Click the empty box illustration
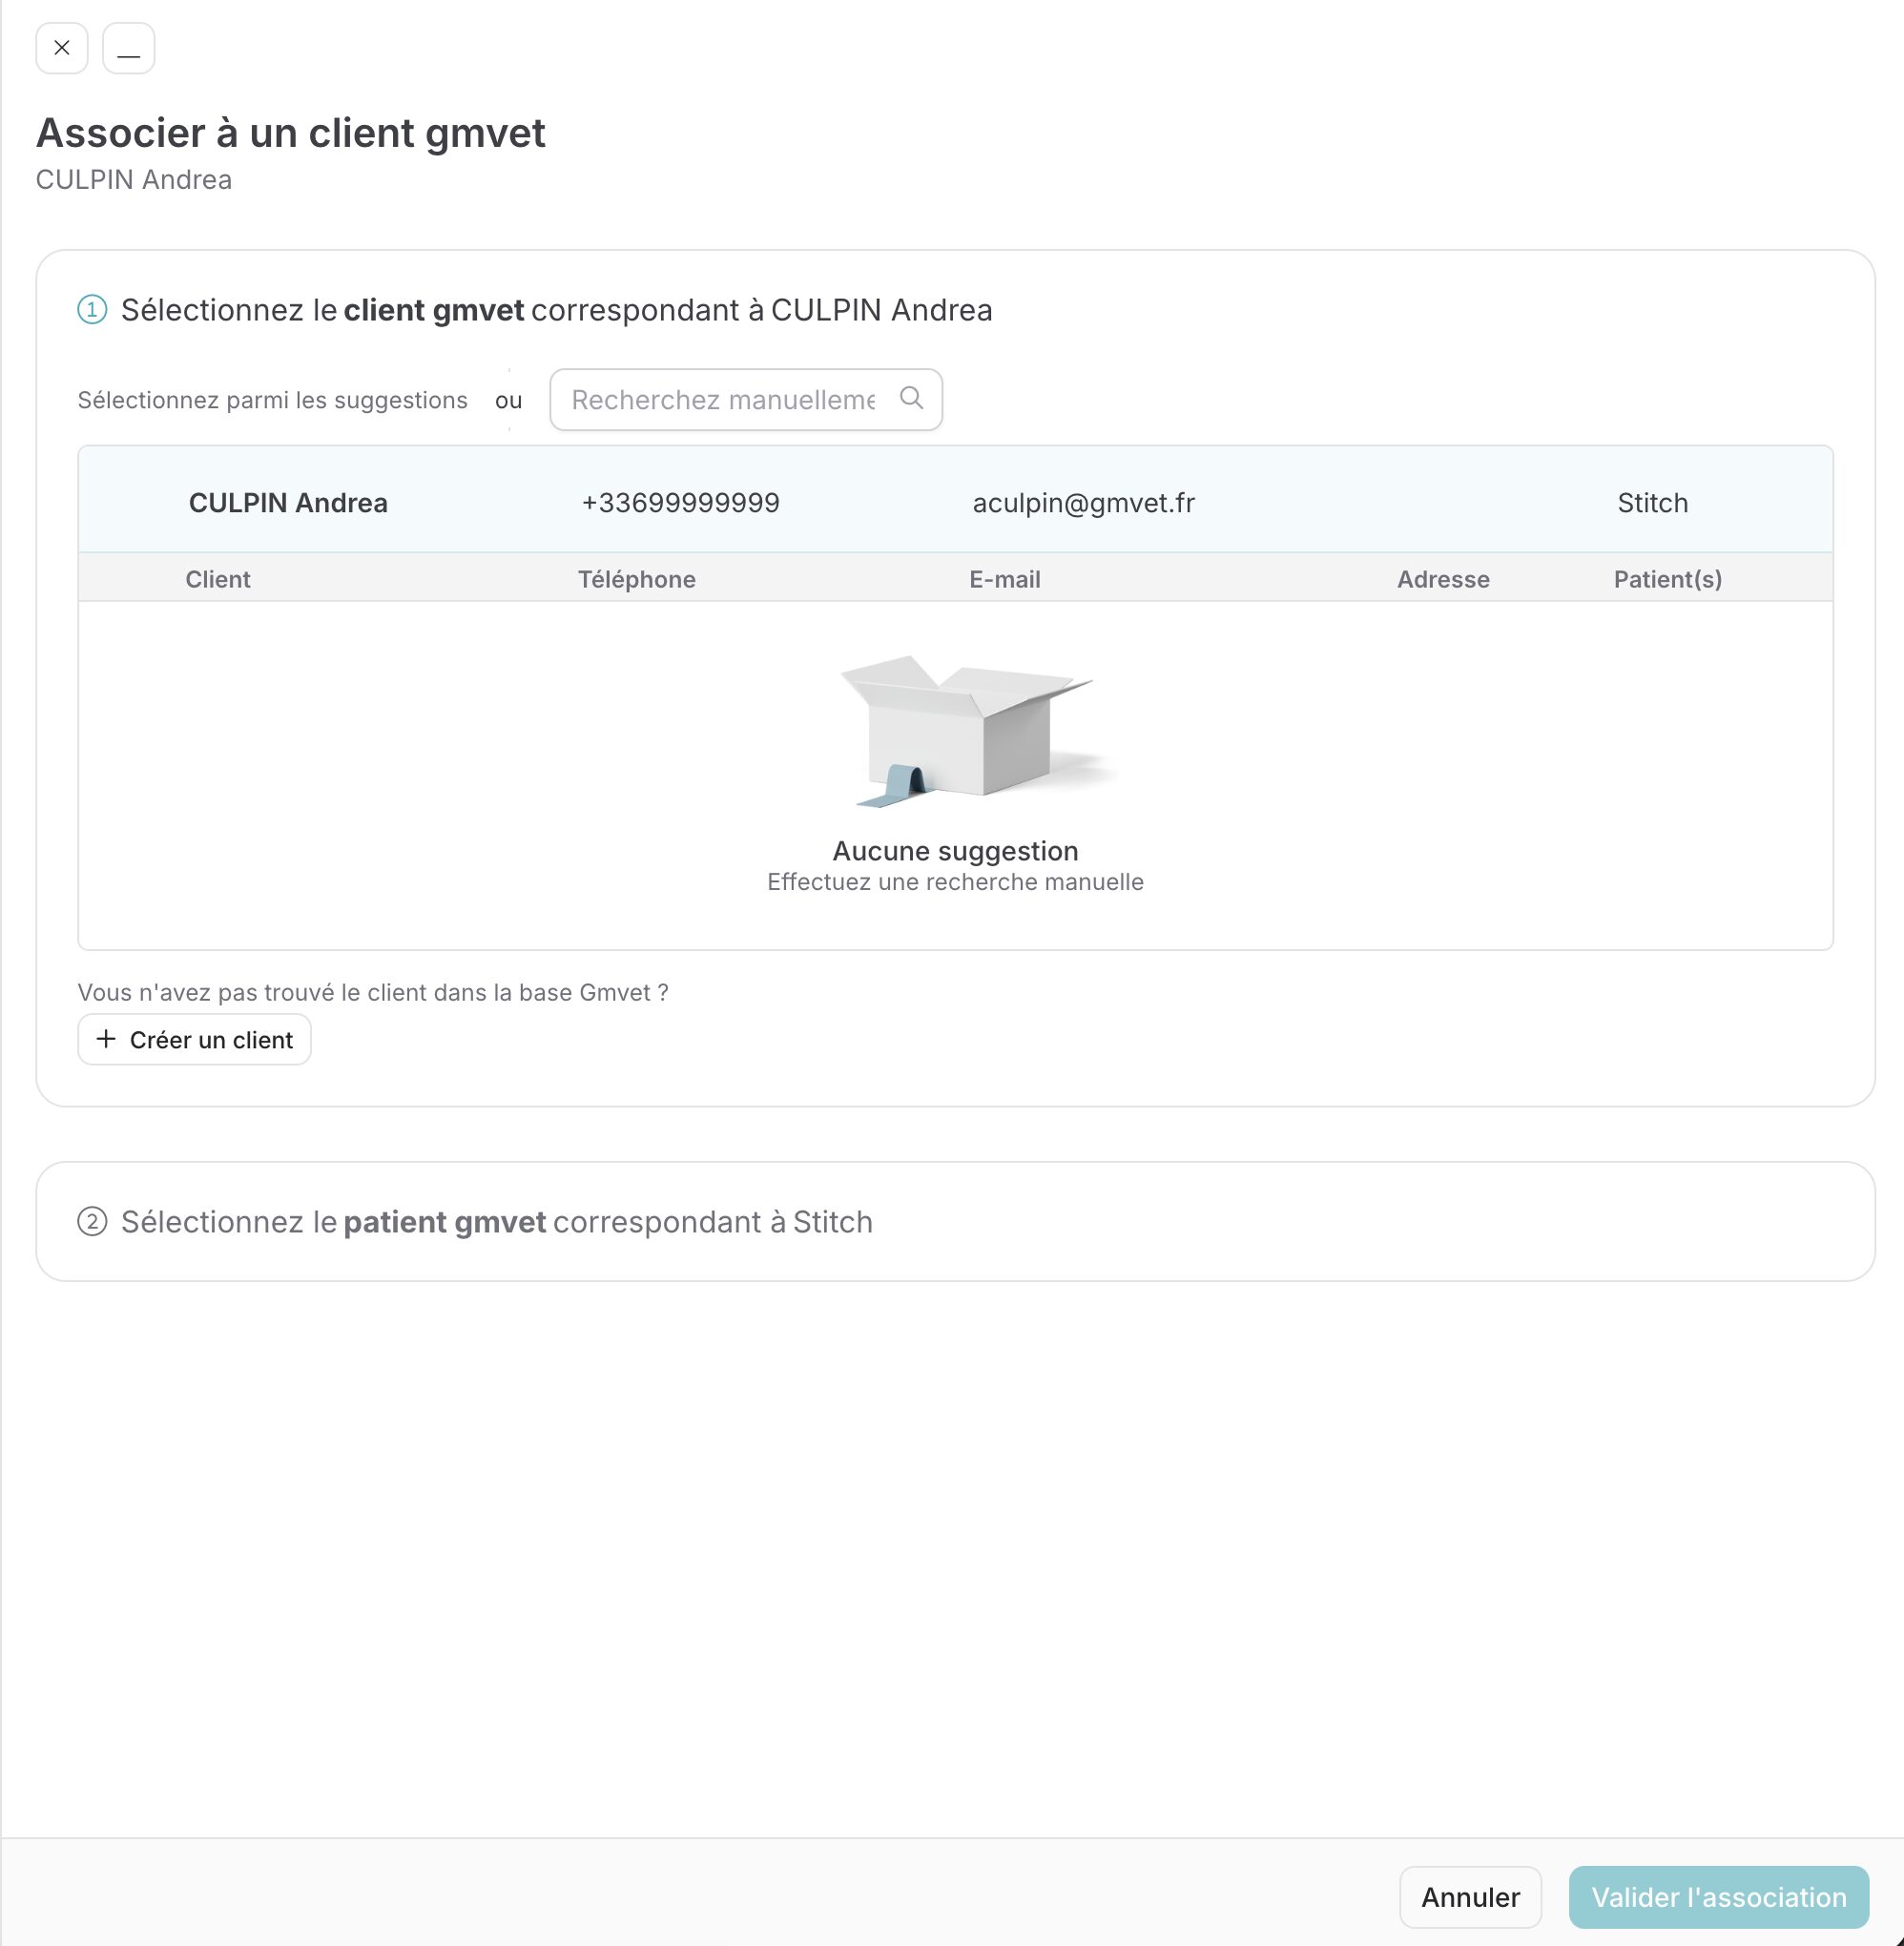Image resolution: width=1904 pixels, height=1946 pixels. 975,730
